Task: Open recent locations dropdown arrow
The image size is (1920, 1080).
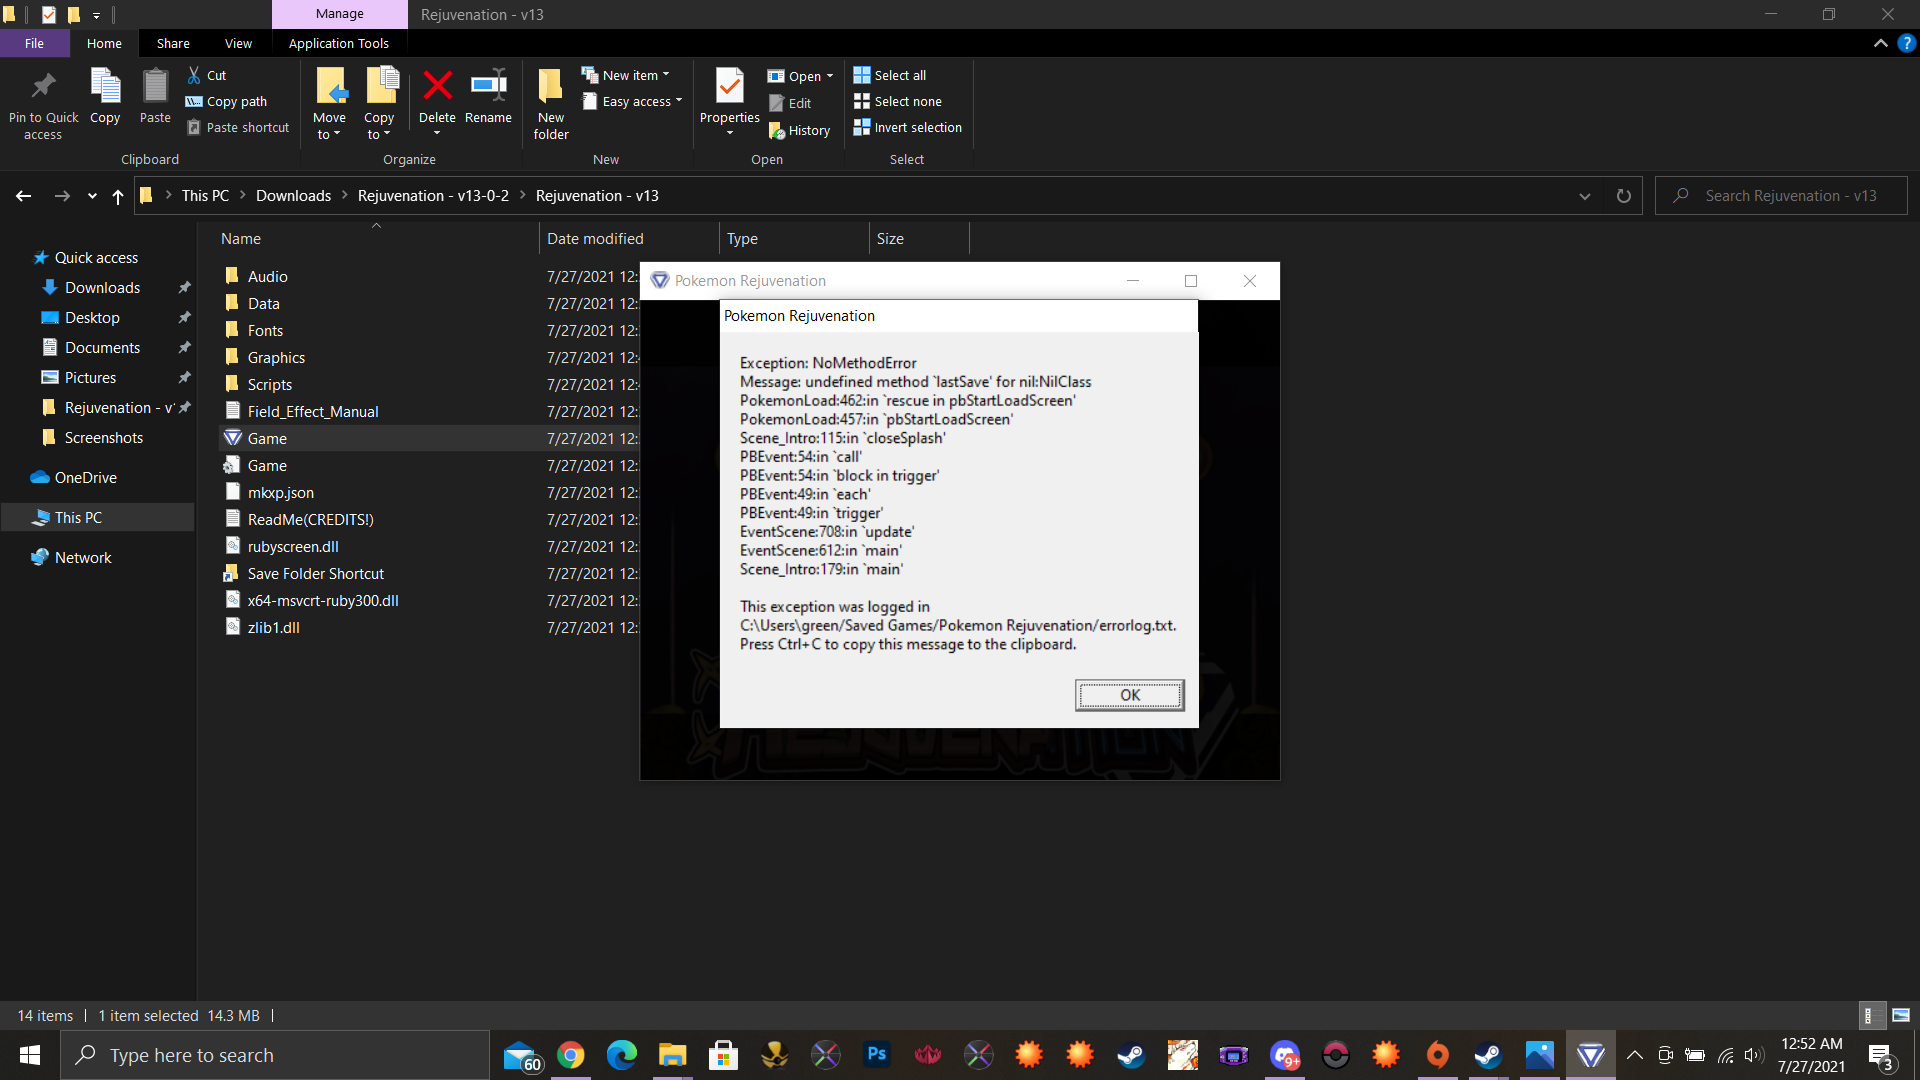Action: click(92, 196)
